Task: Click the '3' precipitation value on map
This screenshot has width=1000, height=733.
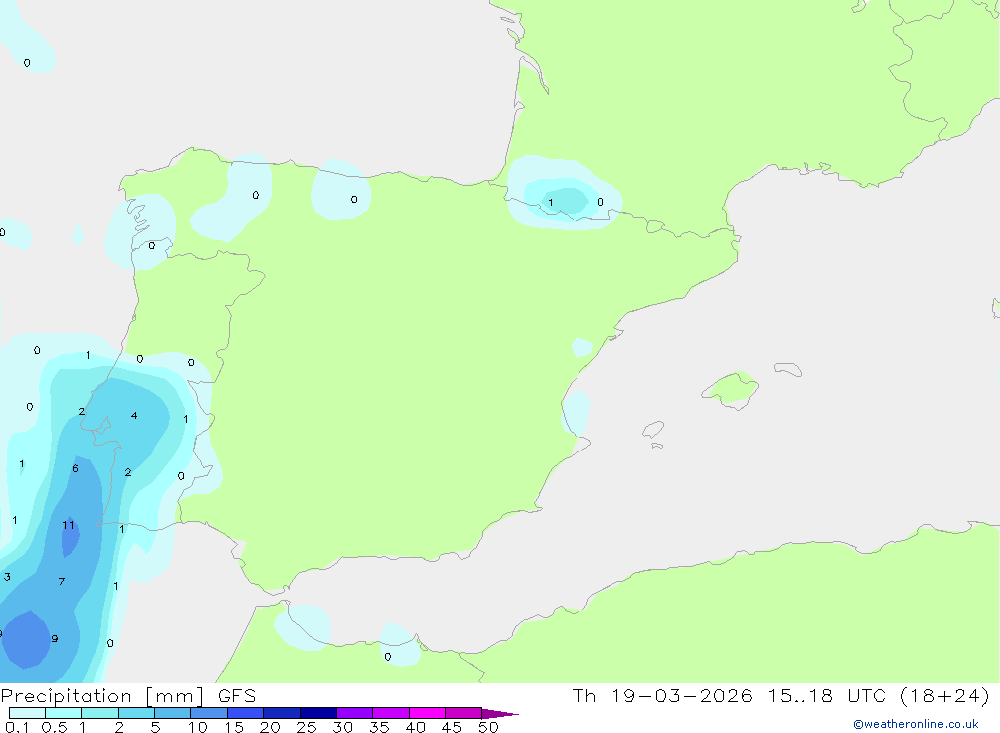Action: 7,577
